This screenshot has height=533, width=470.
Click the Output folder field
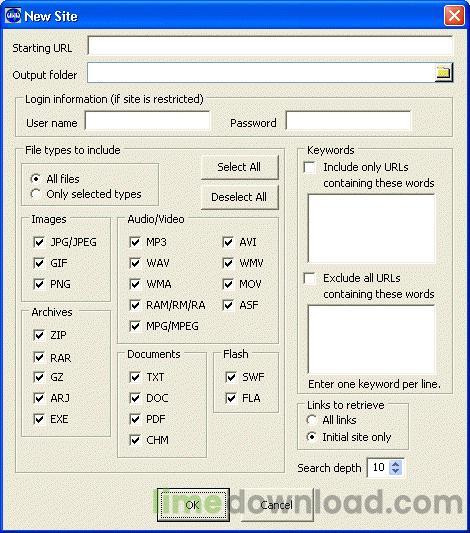(261, 72)
